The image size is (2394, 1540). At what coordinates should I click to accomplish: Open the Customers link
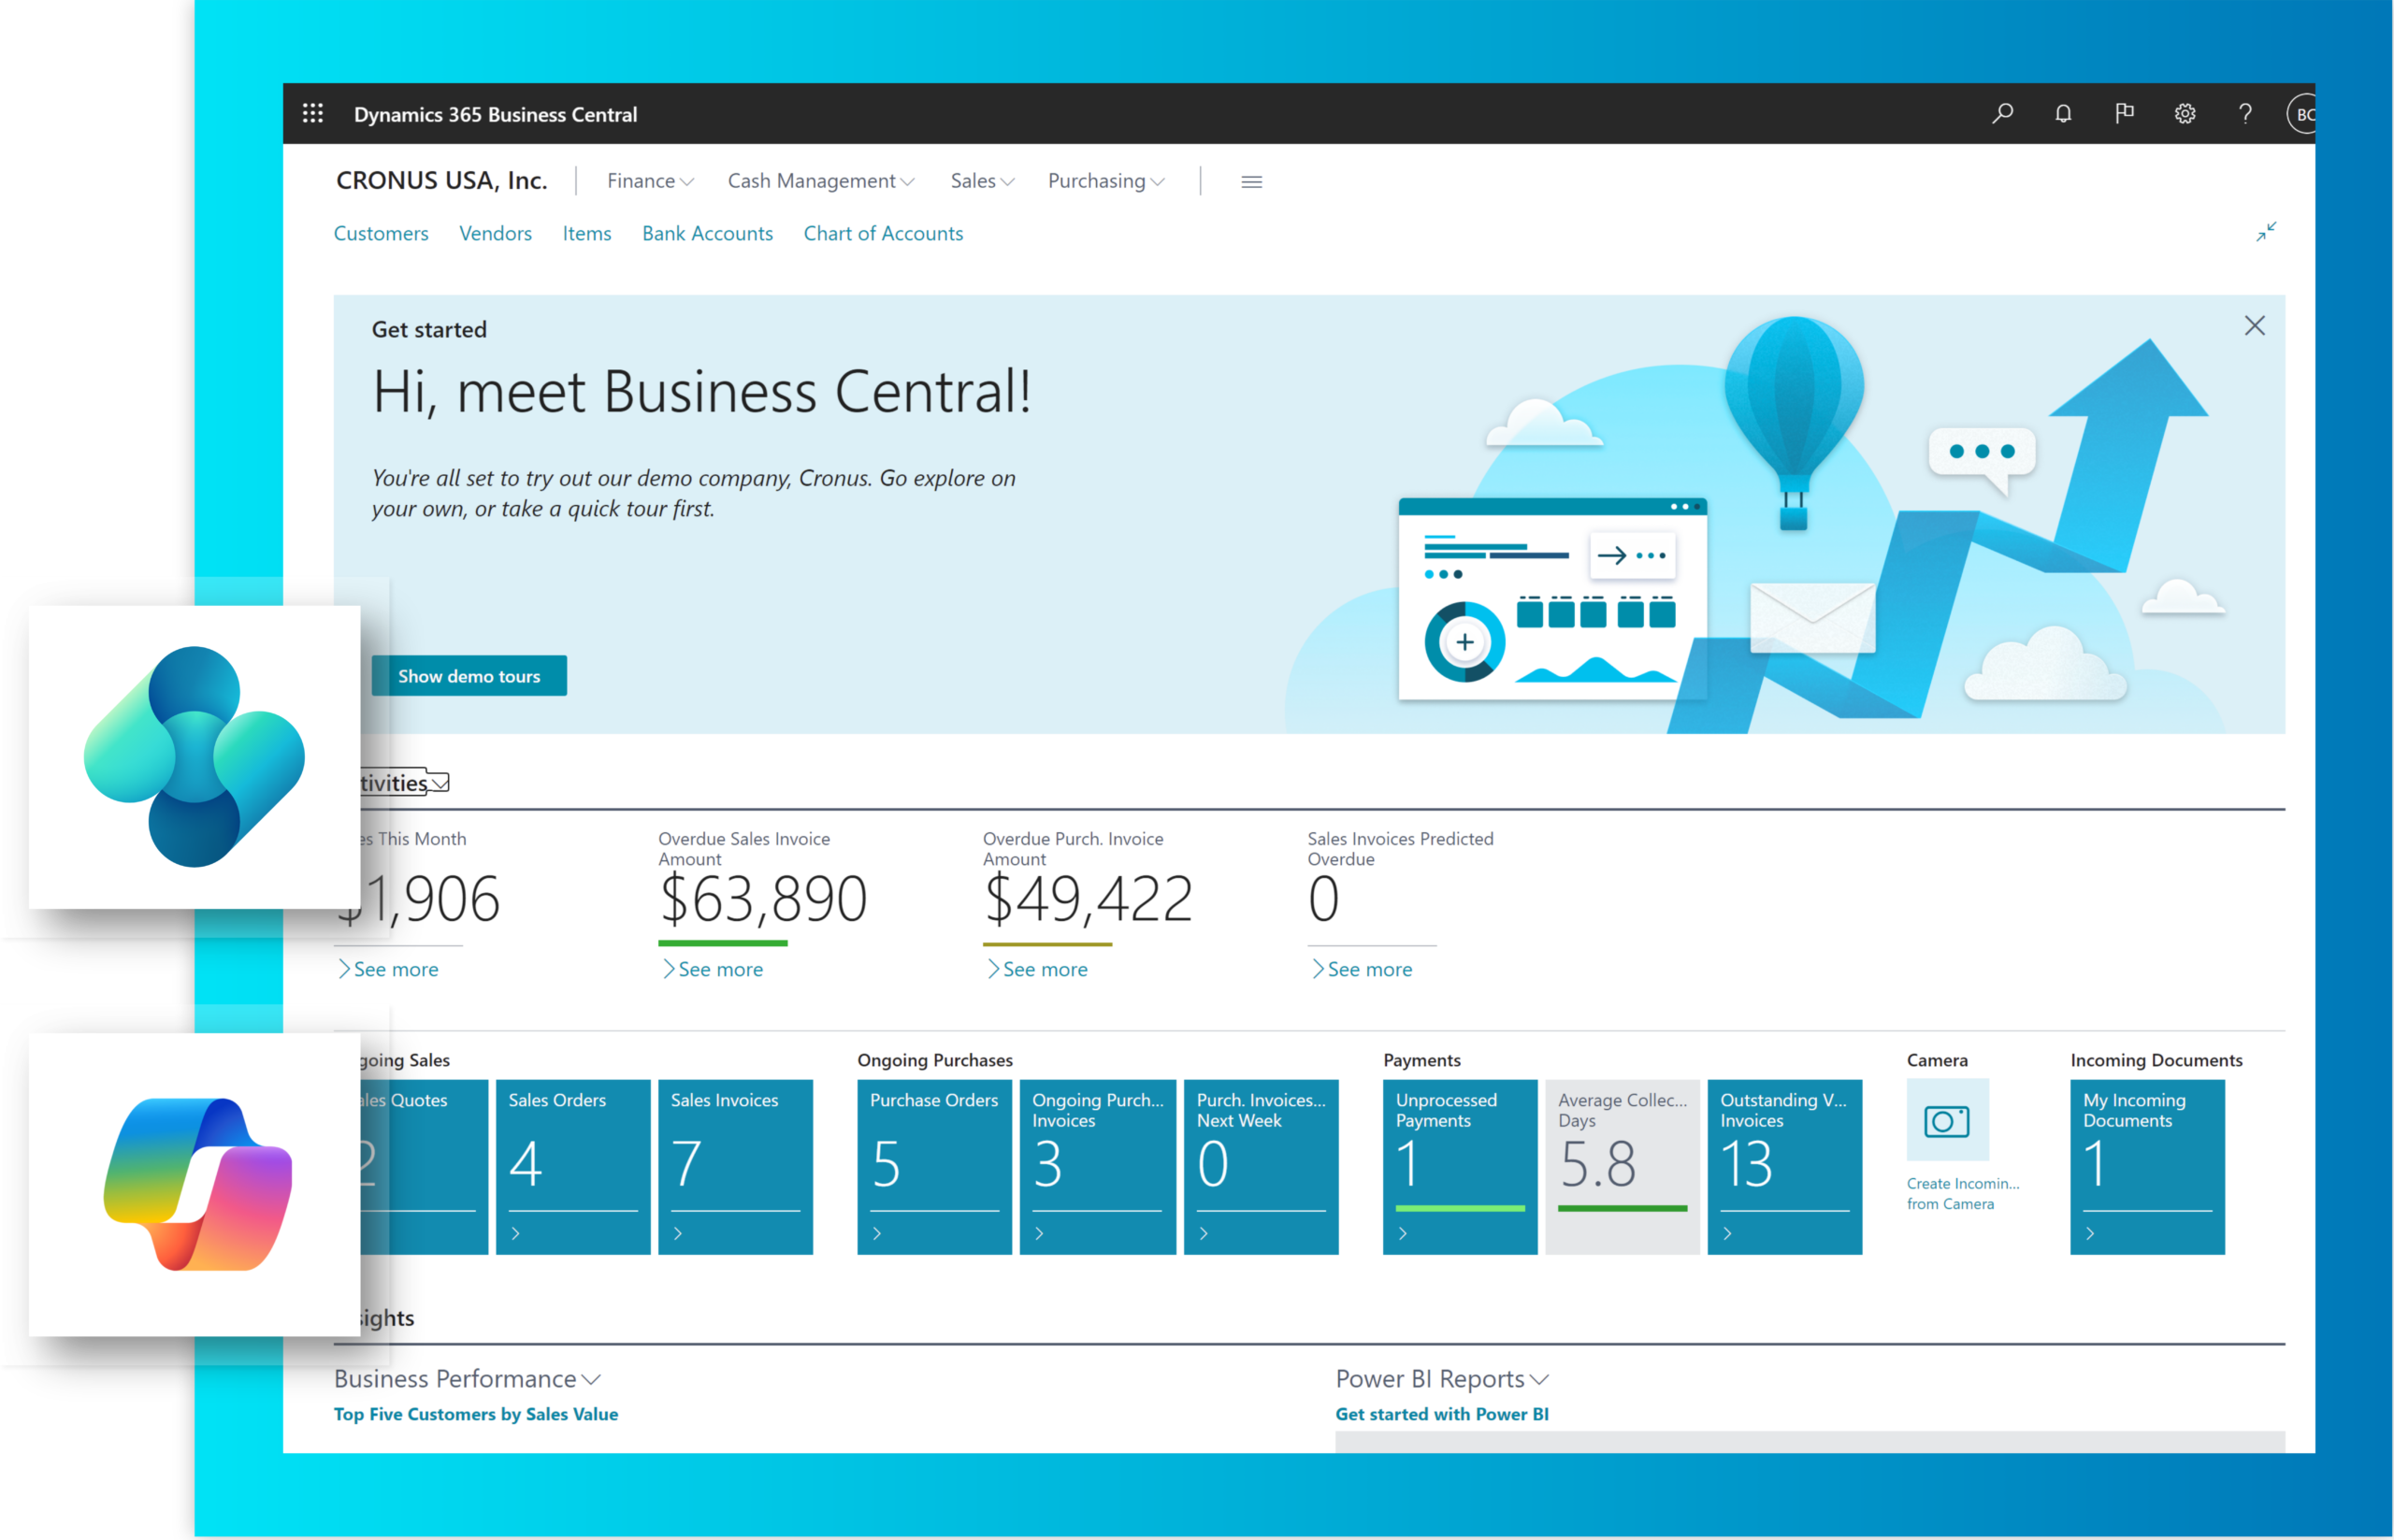coord(381,233)
